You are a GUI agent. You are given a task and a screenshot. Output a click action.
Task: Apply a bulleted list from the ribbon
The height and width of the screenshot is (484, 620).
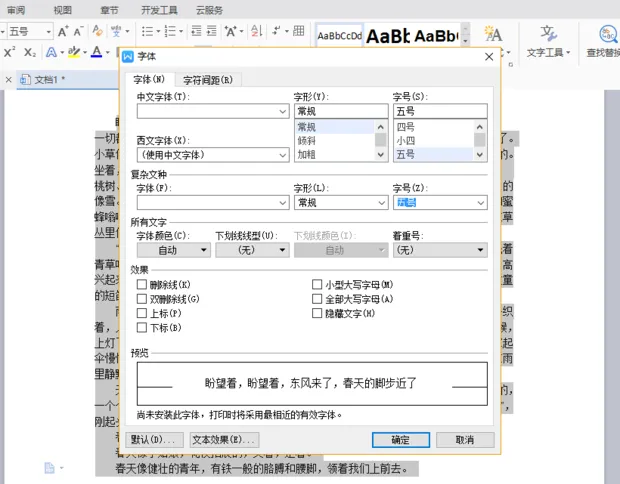pyautogui.click(x=147, y=31)
